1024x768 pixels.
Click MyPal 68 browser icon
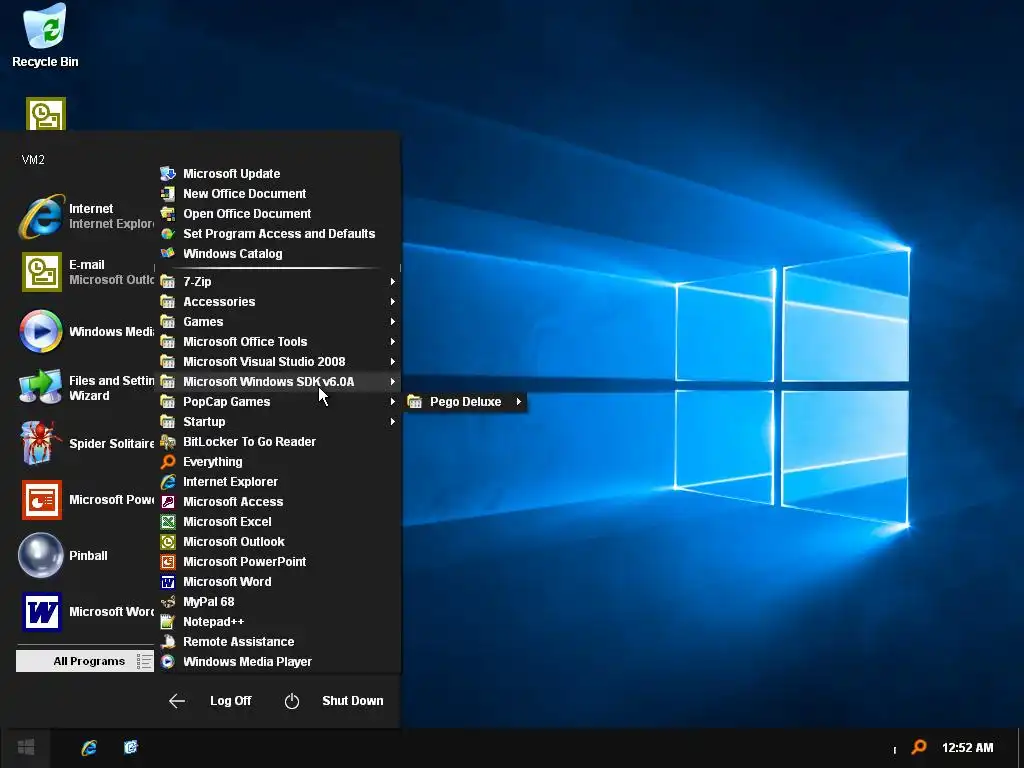[168, 602]
